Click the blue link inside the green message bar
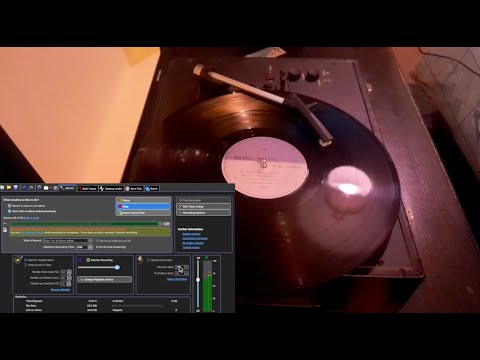The image size is (480, 360). pos(32,233)
